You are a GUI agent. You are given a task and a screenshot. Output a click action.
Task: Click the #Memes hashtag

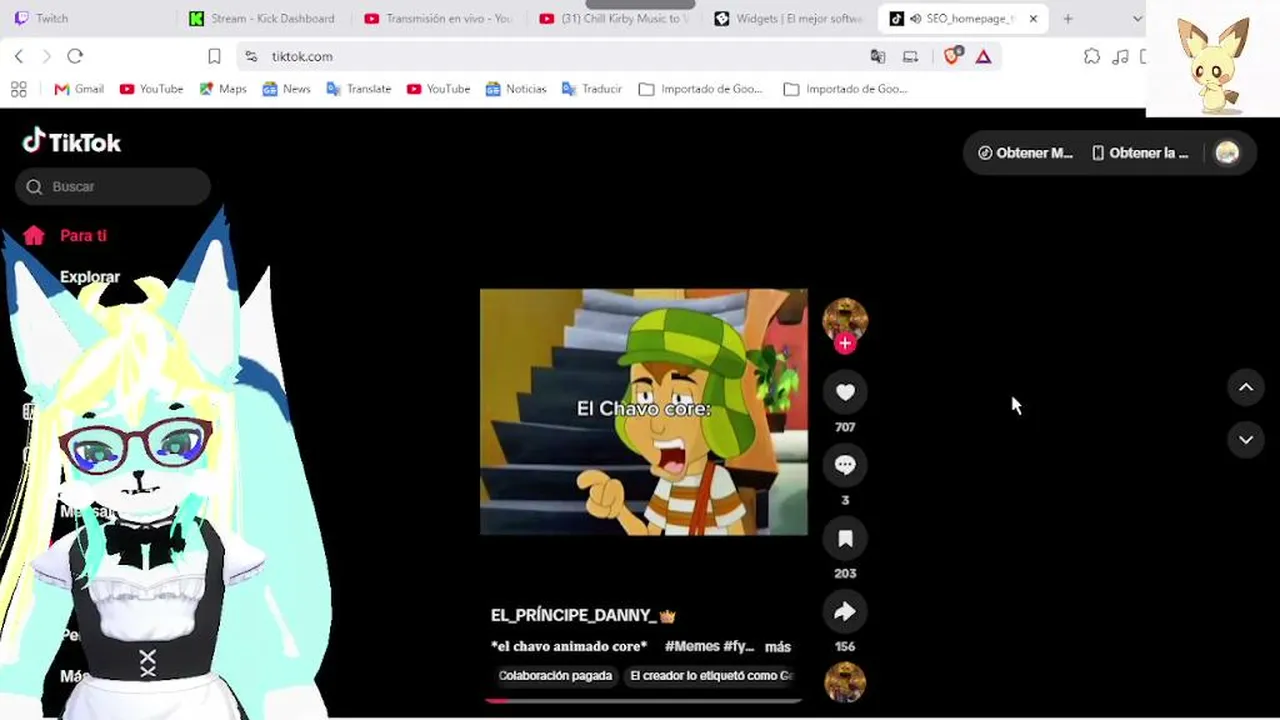tap(692, 647)
